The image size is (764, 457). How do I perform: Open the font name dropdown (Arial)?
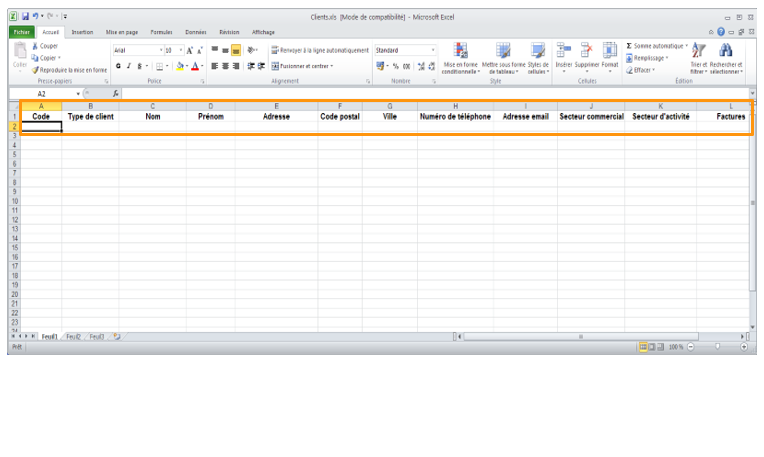135,50
